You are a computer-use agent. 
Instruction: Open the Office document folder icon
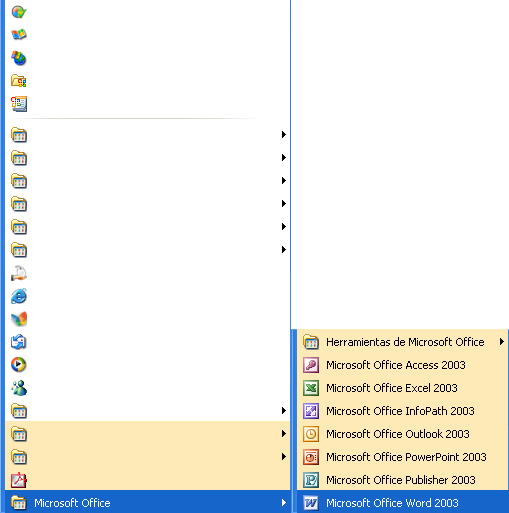(19, 81)
